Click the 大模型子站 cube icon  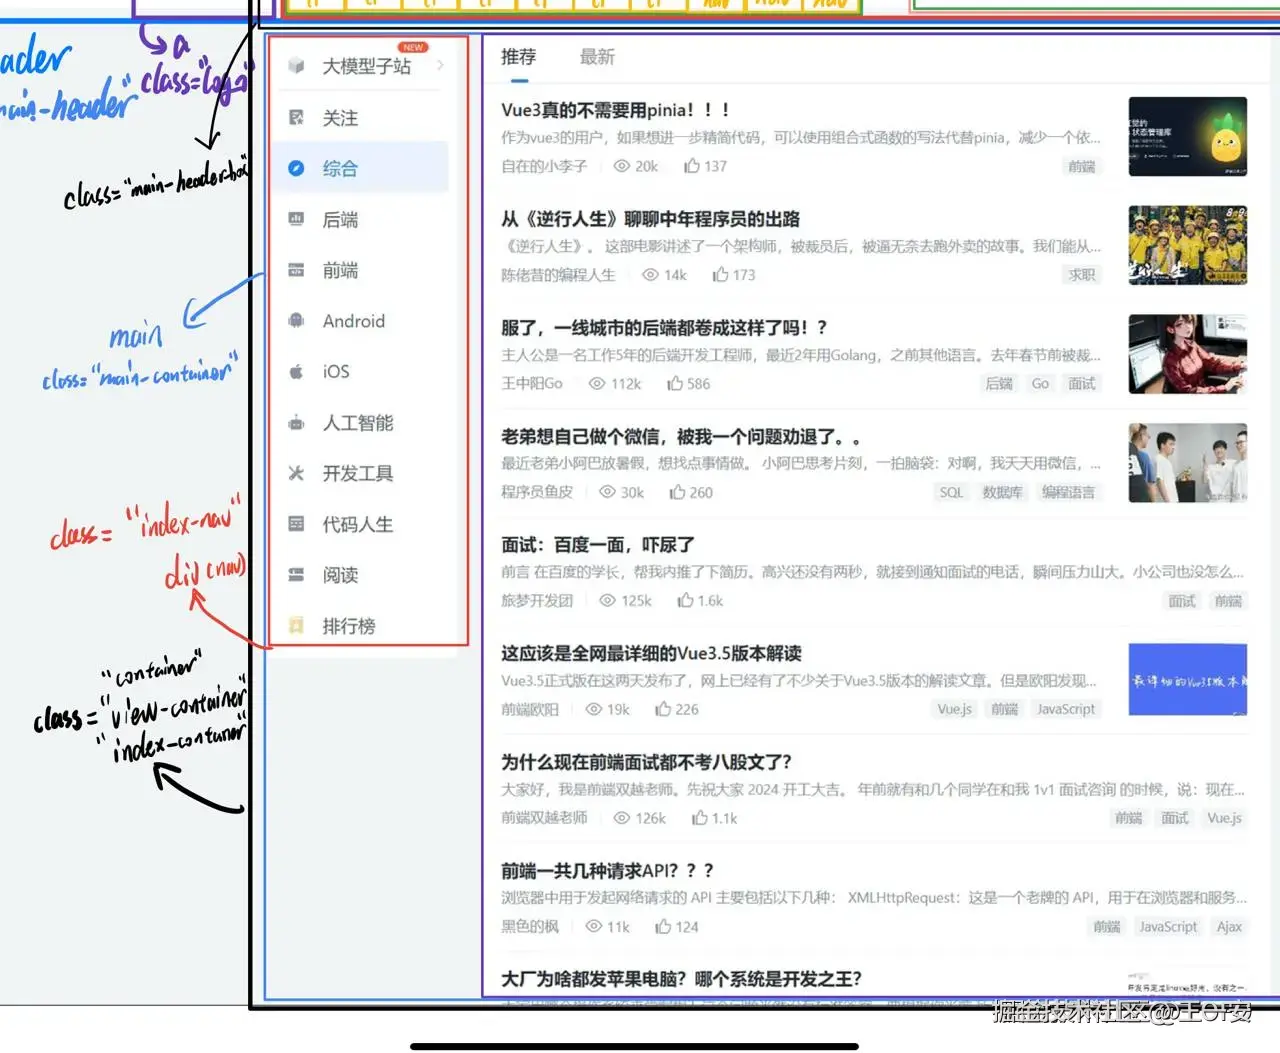[296, 66]
